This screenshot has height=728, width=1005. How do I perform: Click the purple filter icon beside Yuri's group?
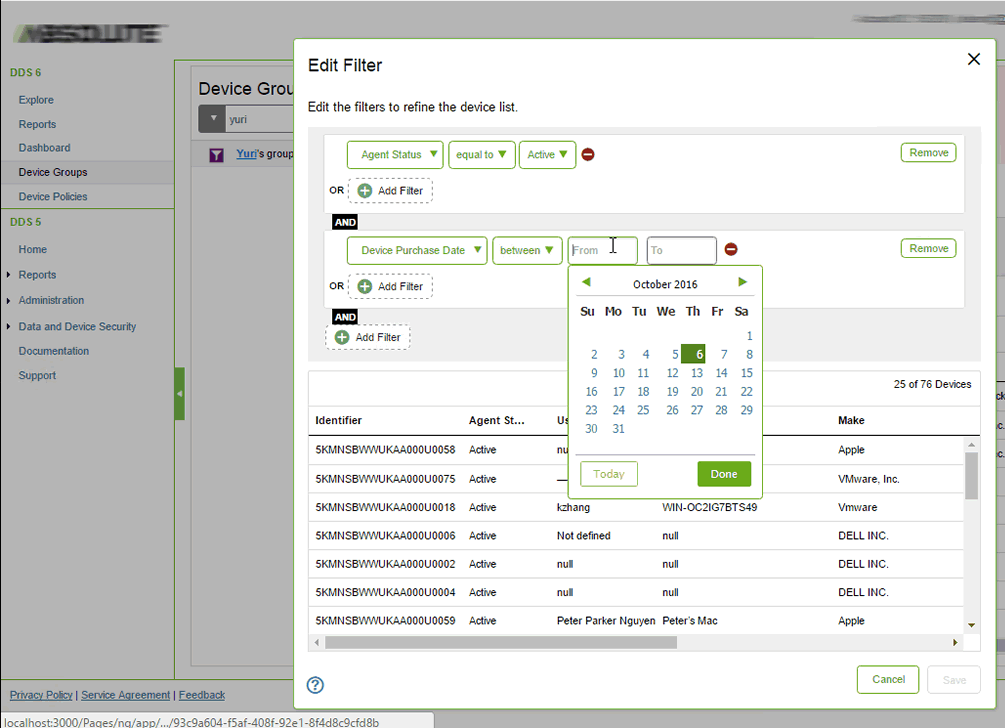[216, 154]
